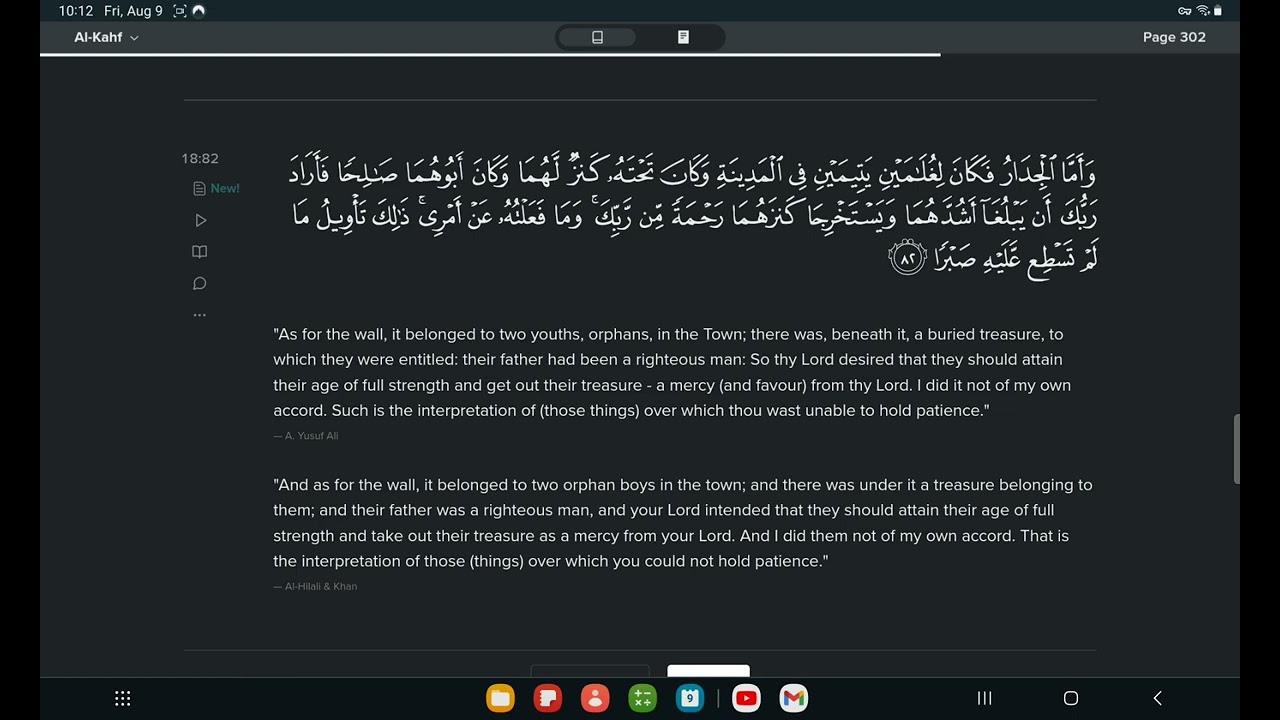The image size is (1280, 720).
Task: Open more options ellipsis for verse 18:82
Action: (x=200, y=315)
